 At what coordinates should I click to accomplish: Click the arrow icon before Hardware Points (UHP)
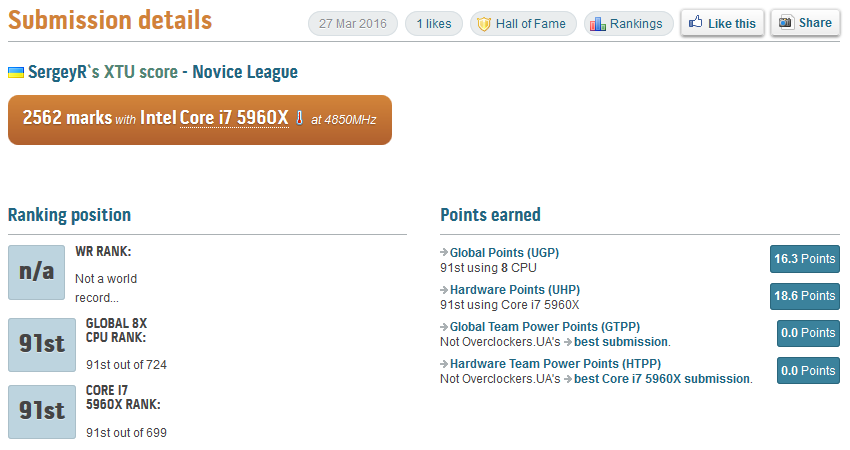click(444, 290)
